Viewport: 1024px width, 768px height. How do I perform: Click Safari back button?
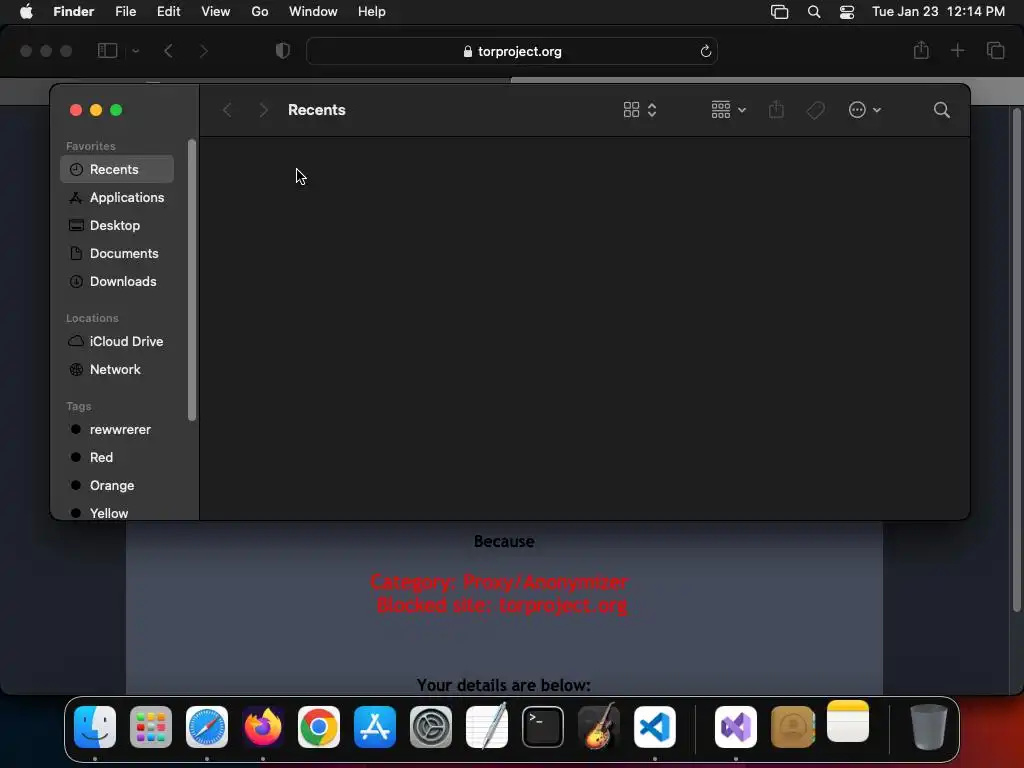(168, 51)
